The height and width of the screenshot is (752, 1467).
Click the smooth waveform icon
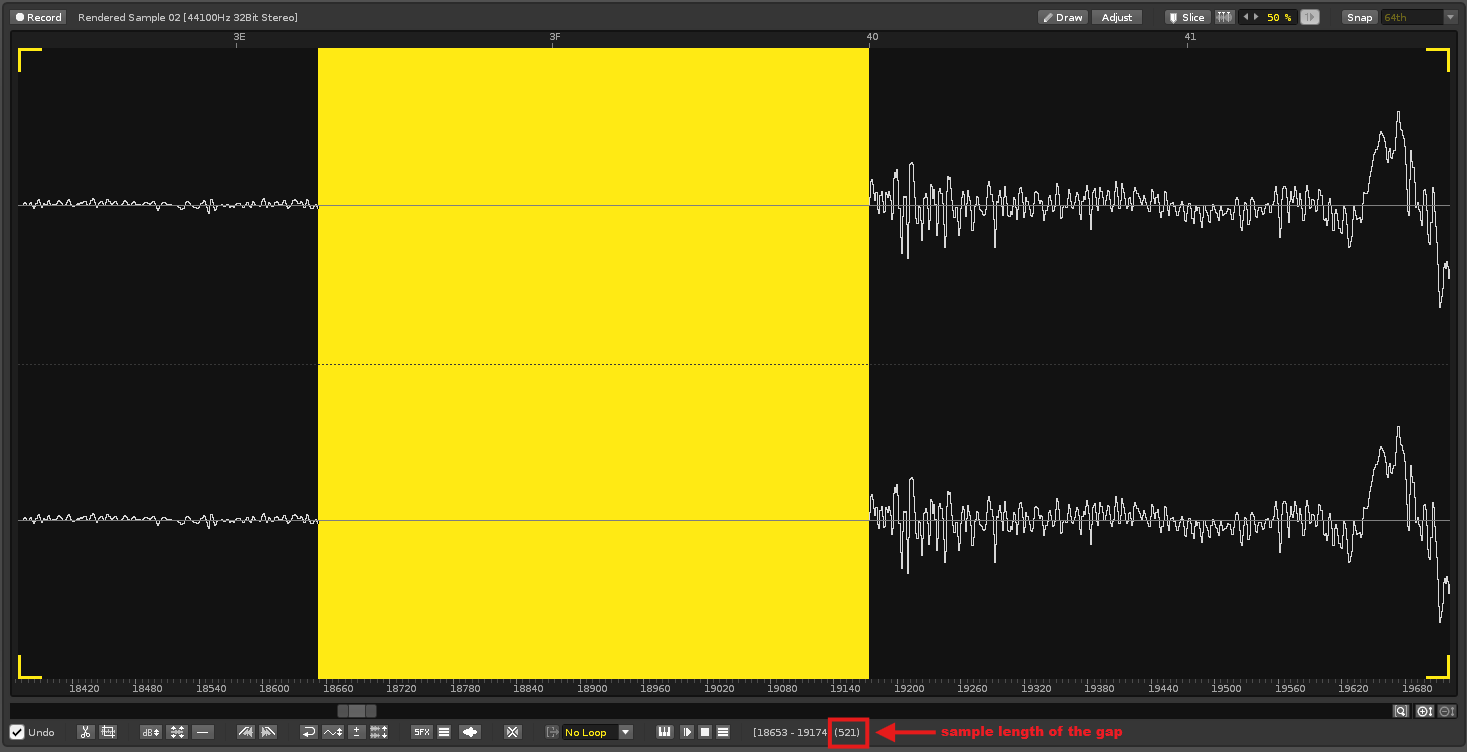(333, 732)
